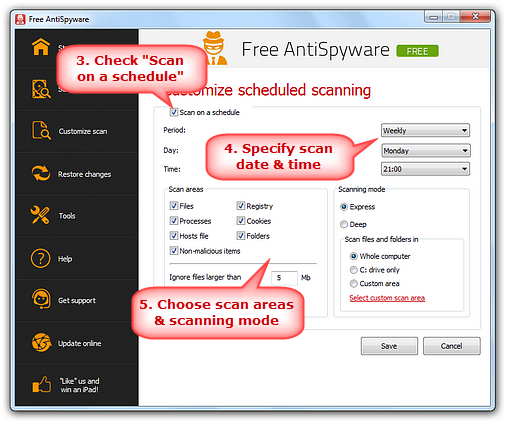Click the Update online globe icon
This screenshot has height=421, width=505.
tap(41, 342)
